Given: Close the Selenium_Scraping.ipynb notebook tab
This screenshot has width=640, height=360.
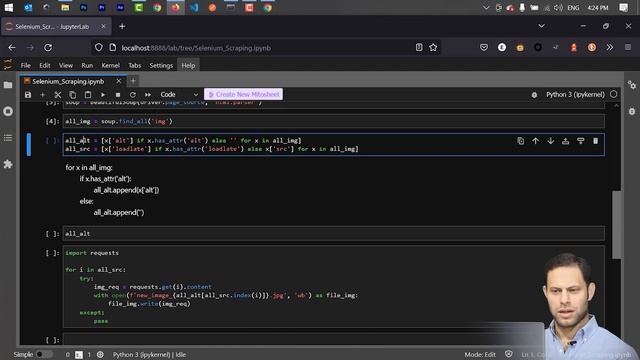Looking at the screenshot, I should (119, 81).
